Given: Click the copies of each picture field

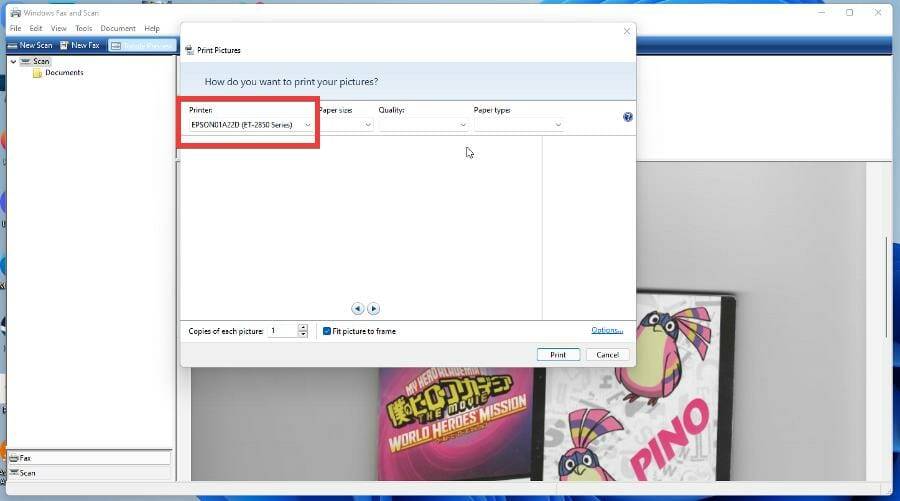Looking at the screenshot, I should pos(282,331).
